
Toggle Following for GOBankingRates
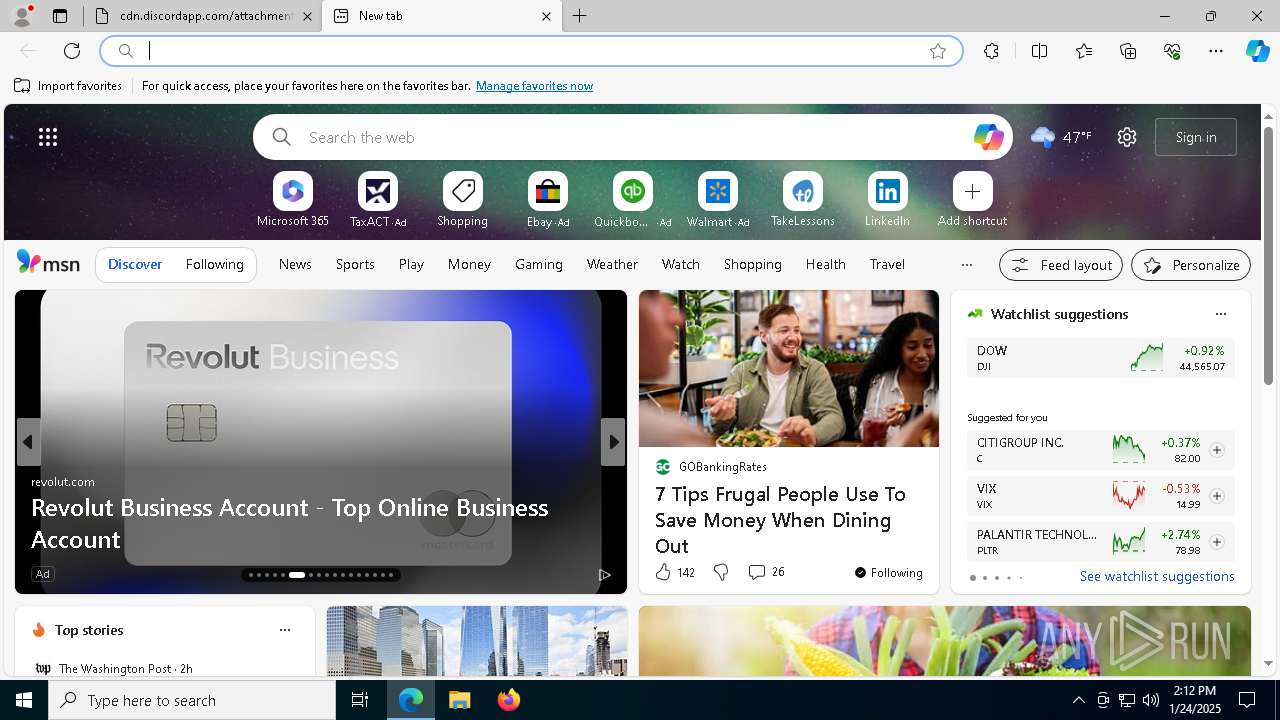click(x=888, y=573)
